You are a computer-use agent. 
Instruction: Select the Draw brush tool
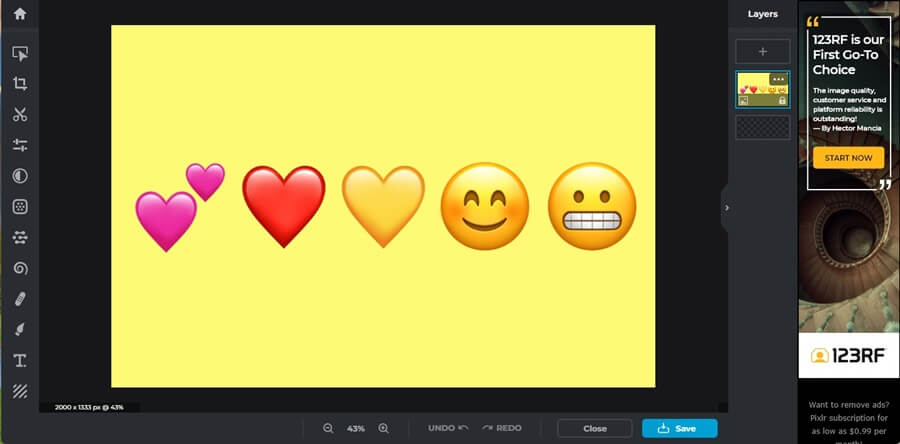[20, 329]
